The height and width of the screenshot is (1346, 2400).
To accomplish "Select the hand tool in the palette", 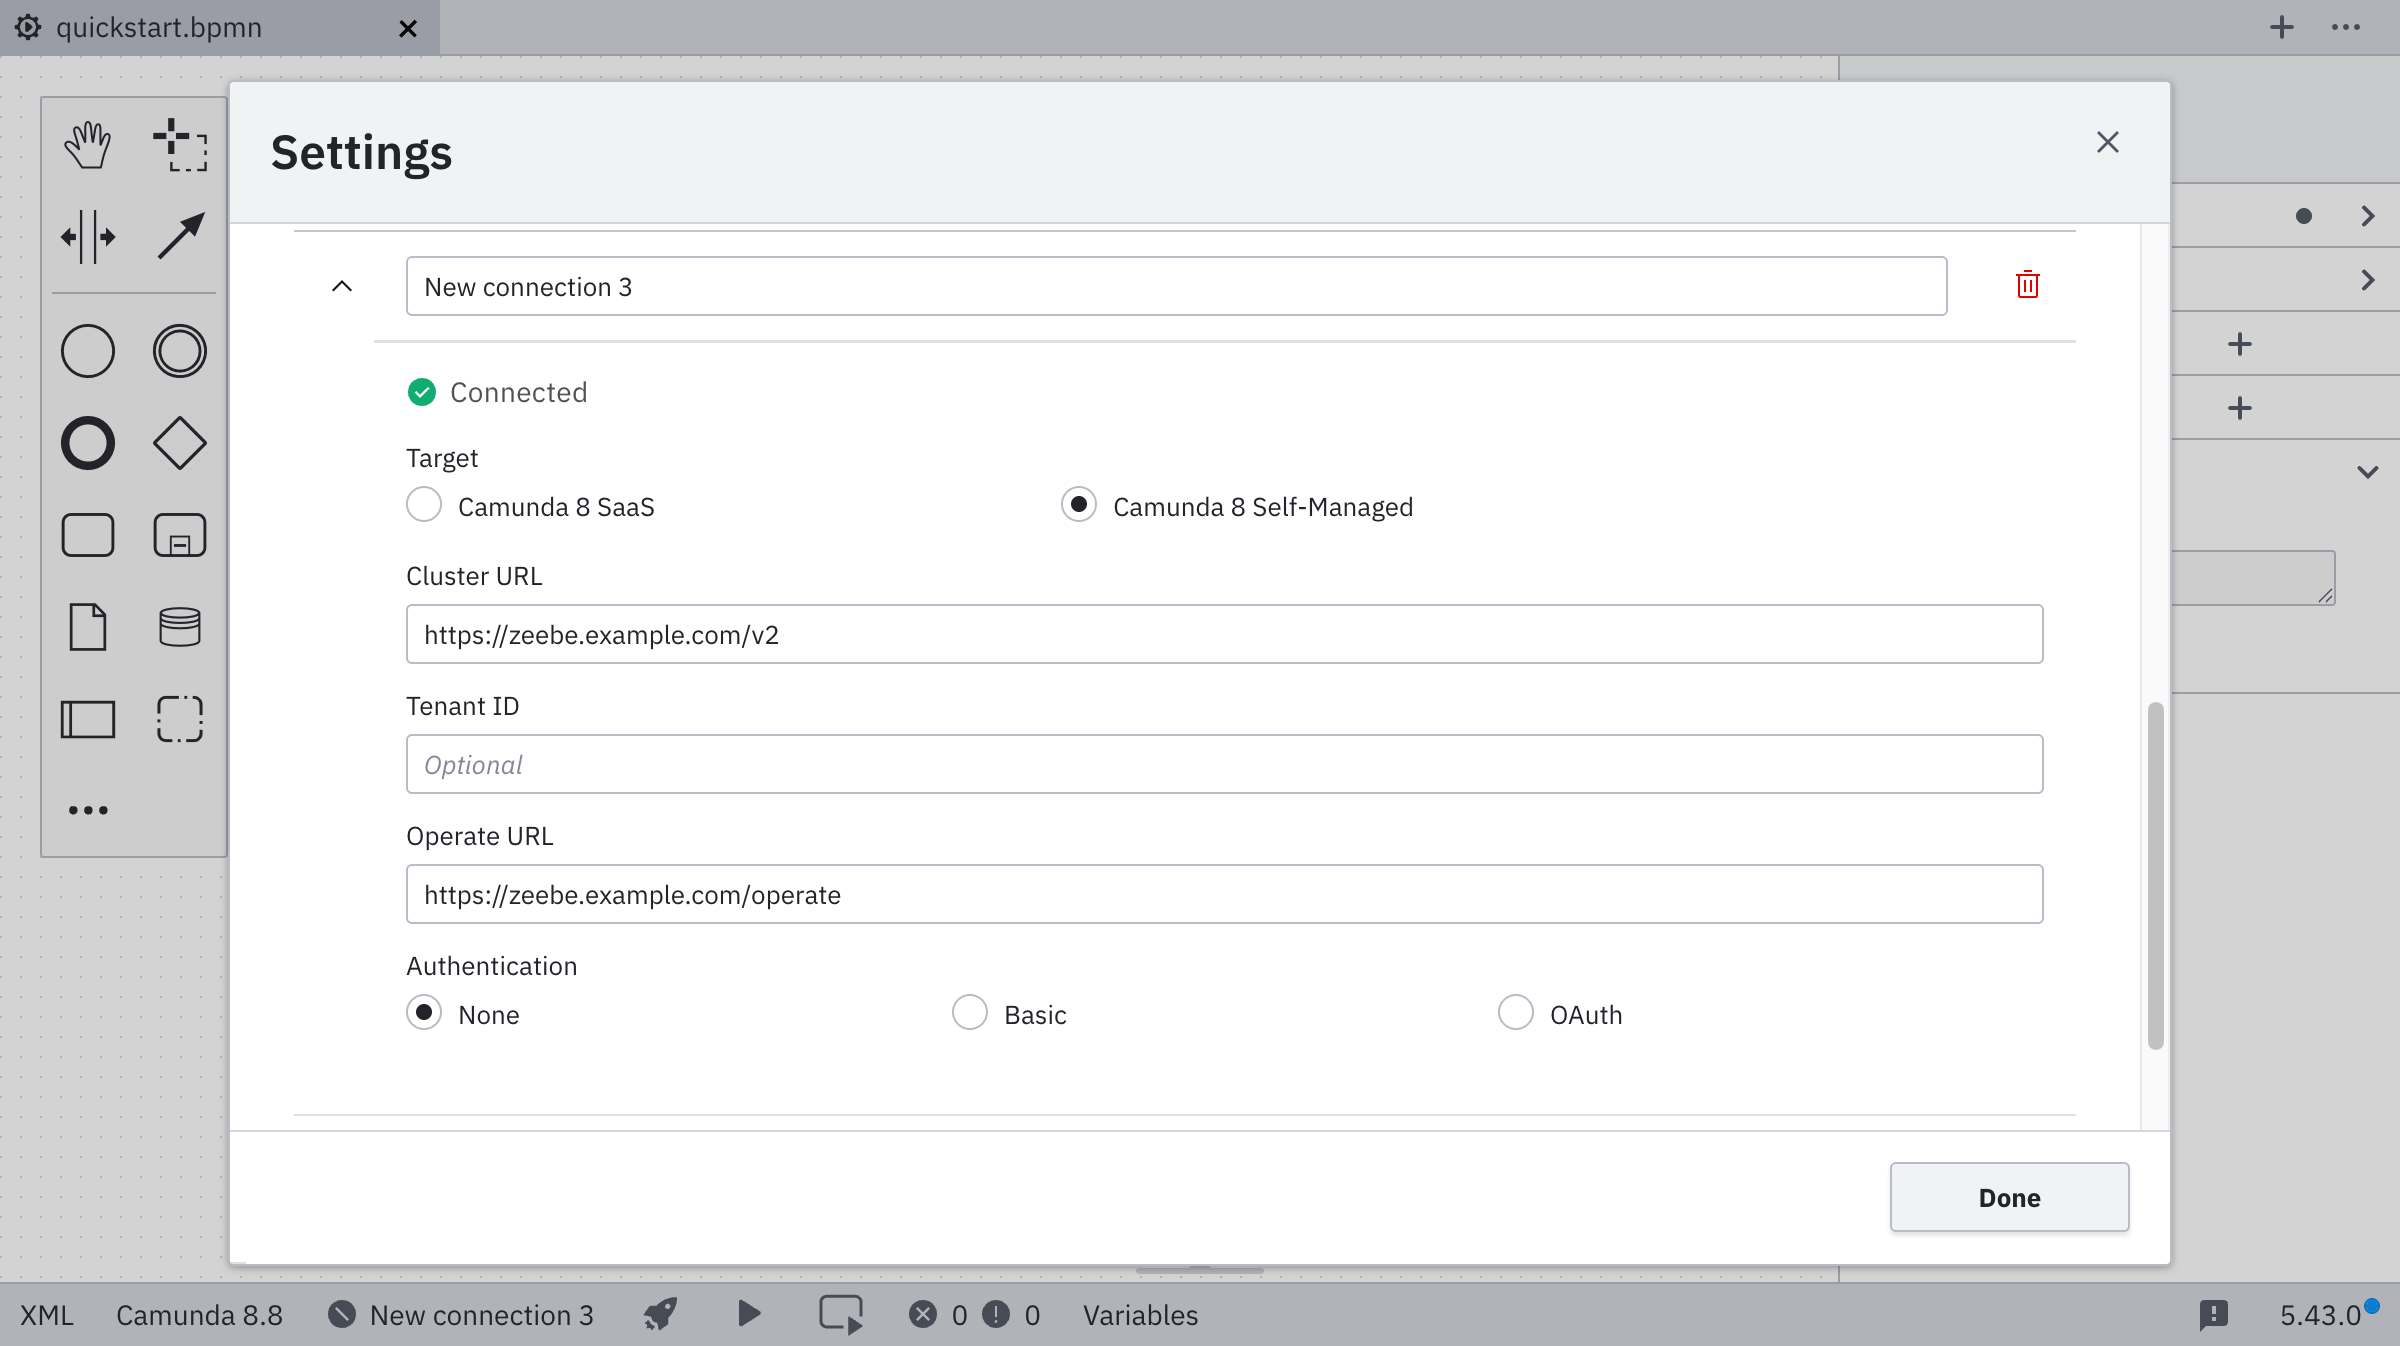I will coord(88,143).
